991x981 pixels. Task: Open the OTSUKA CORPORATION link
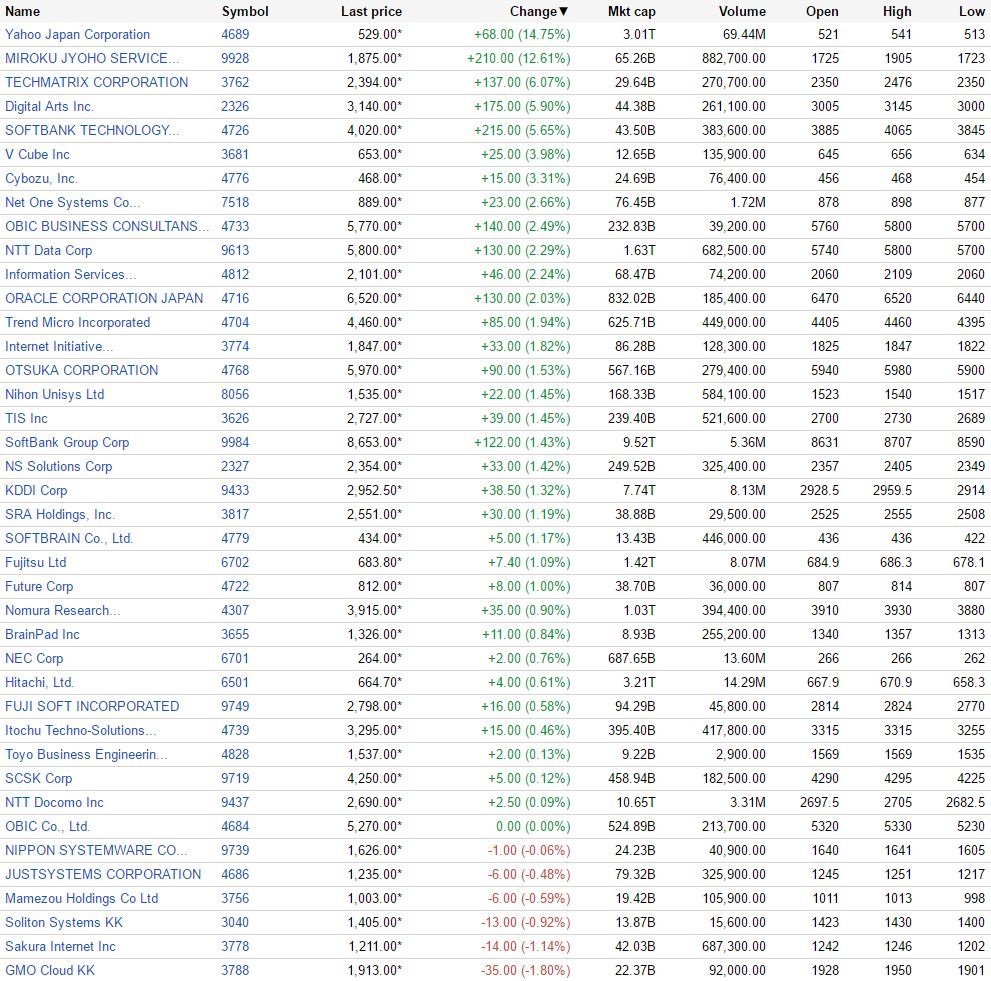click(x=82, y=371)
